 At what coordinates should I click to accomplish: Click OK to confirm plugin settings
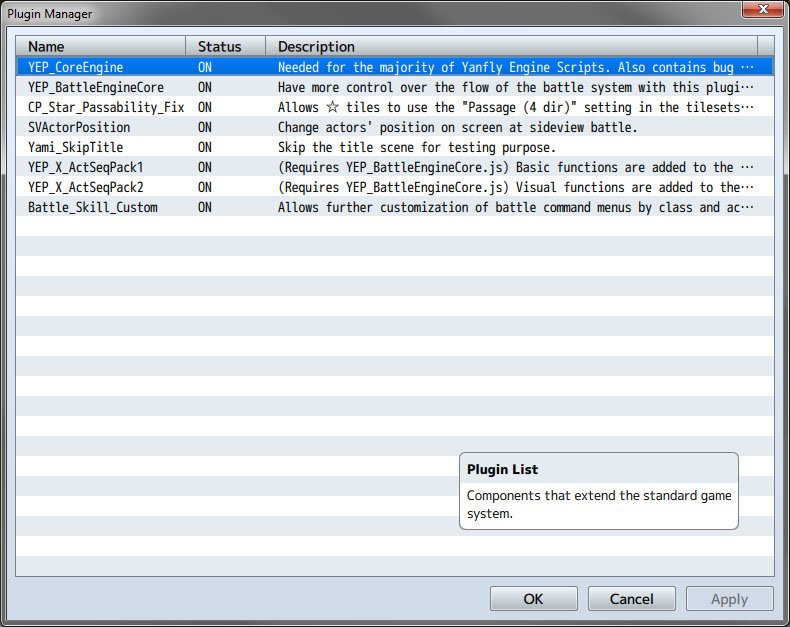coord(534,599)
